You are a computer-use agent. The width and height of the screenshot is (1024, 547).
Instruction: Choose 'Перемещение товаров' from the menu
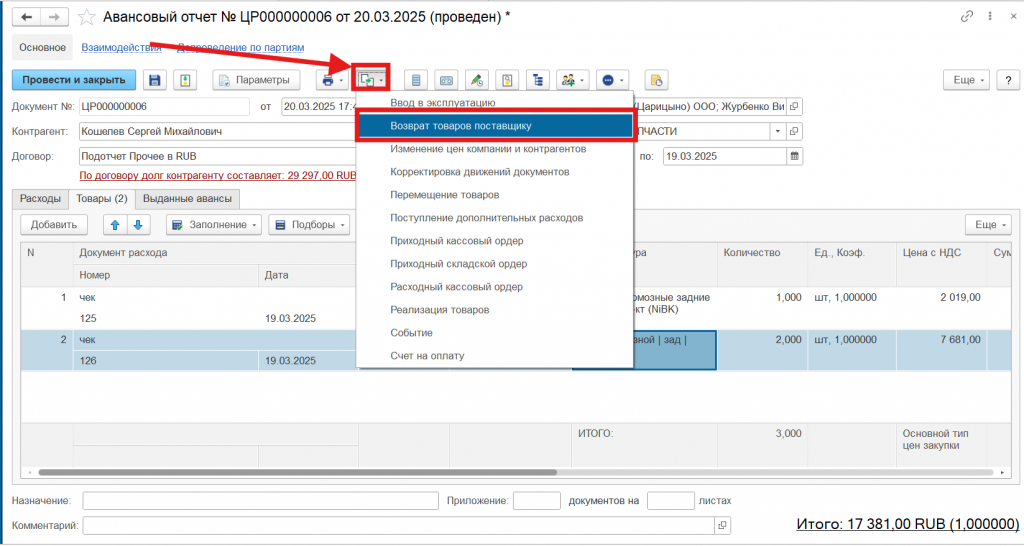pyautogui.click(x=444, y=195)
